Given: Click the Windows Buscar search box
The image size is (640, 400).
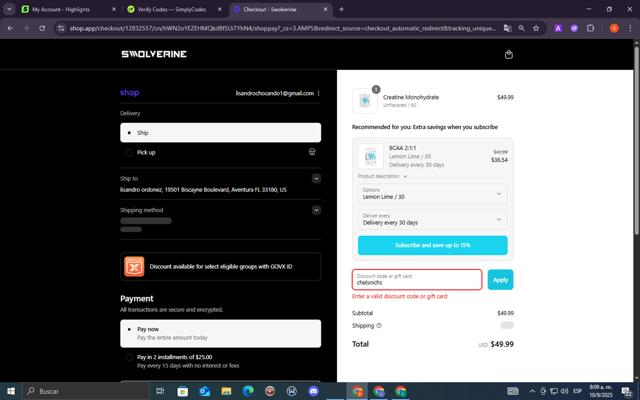Looking at the screenshot, I should 86,391.
